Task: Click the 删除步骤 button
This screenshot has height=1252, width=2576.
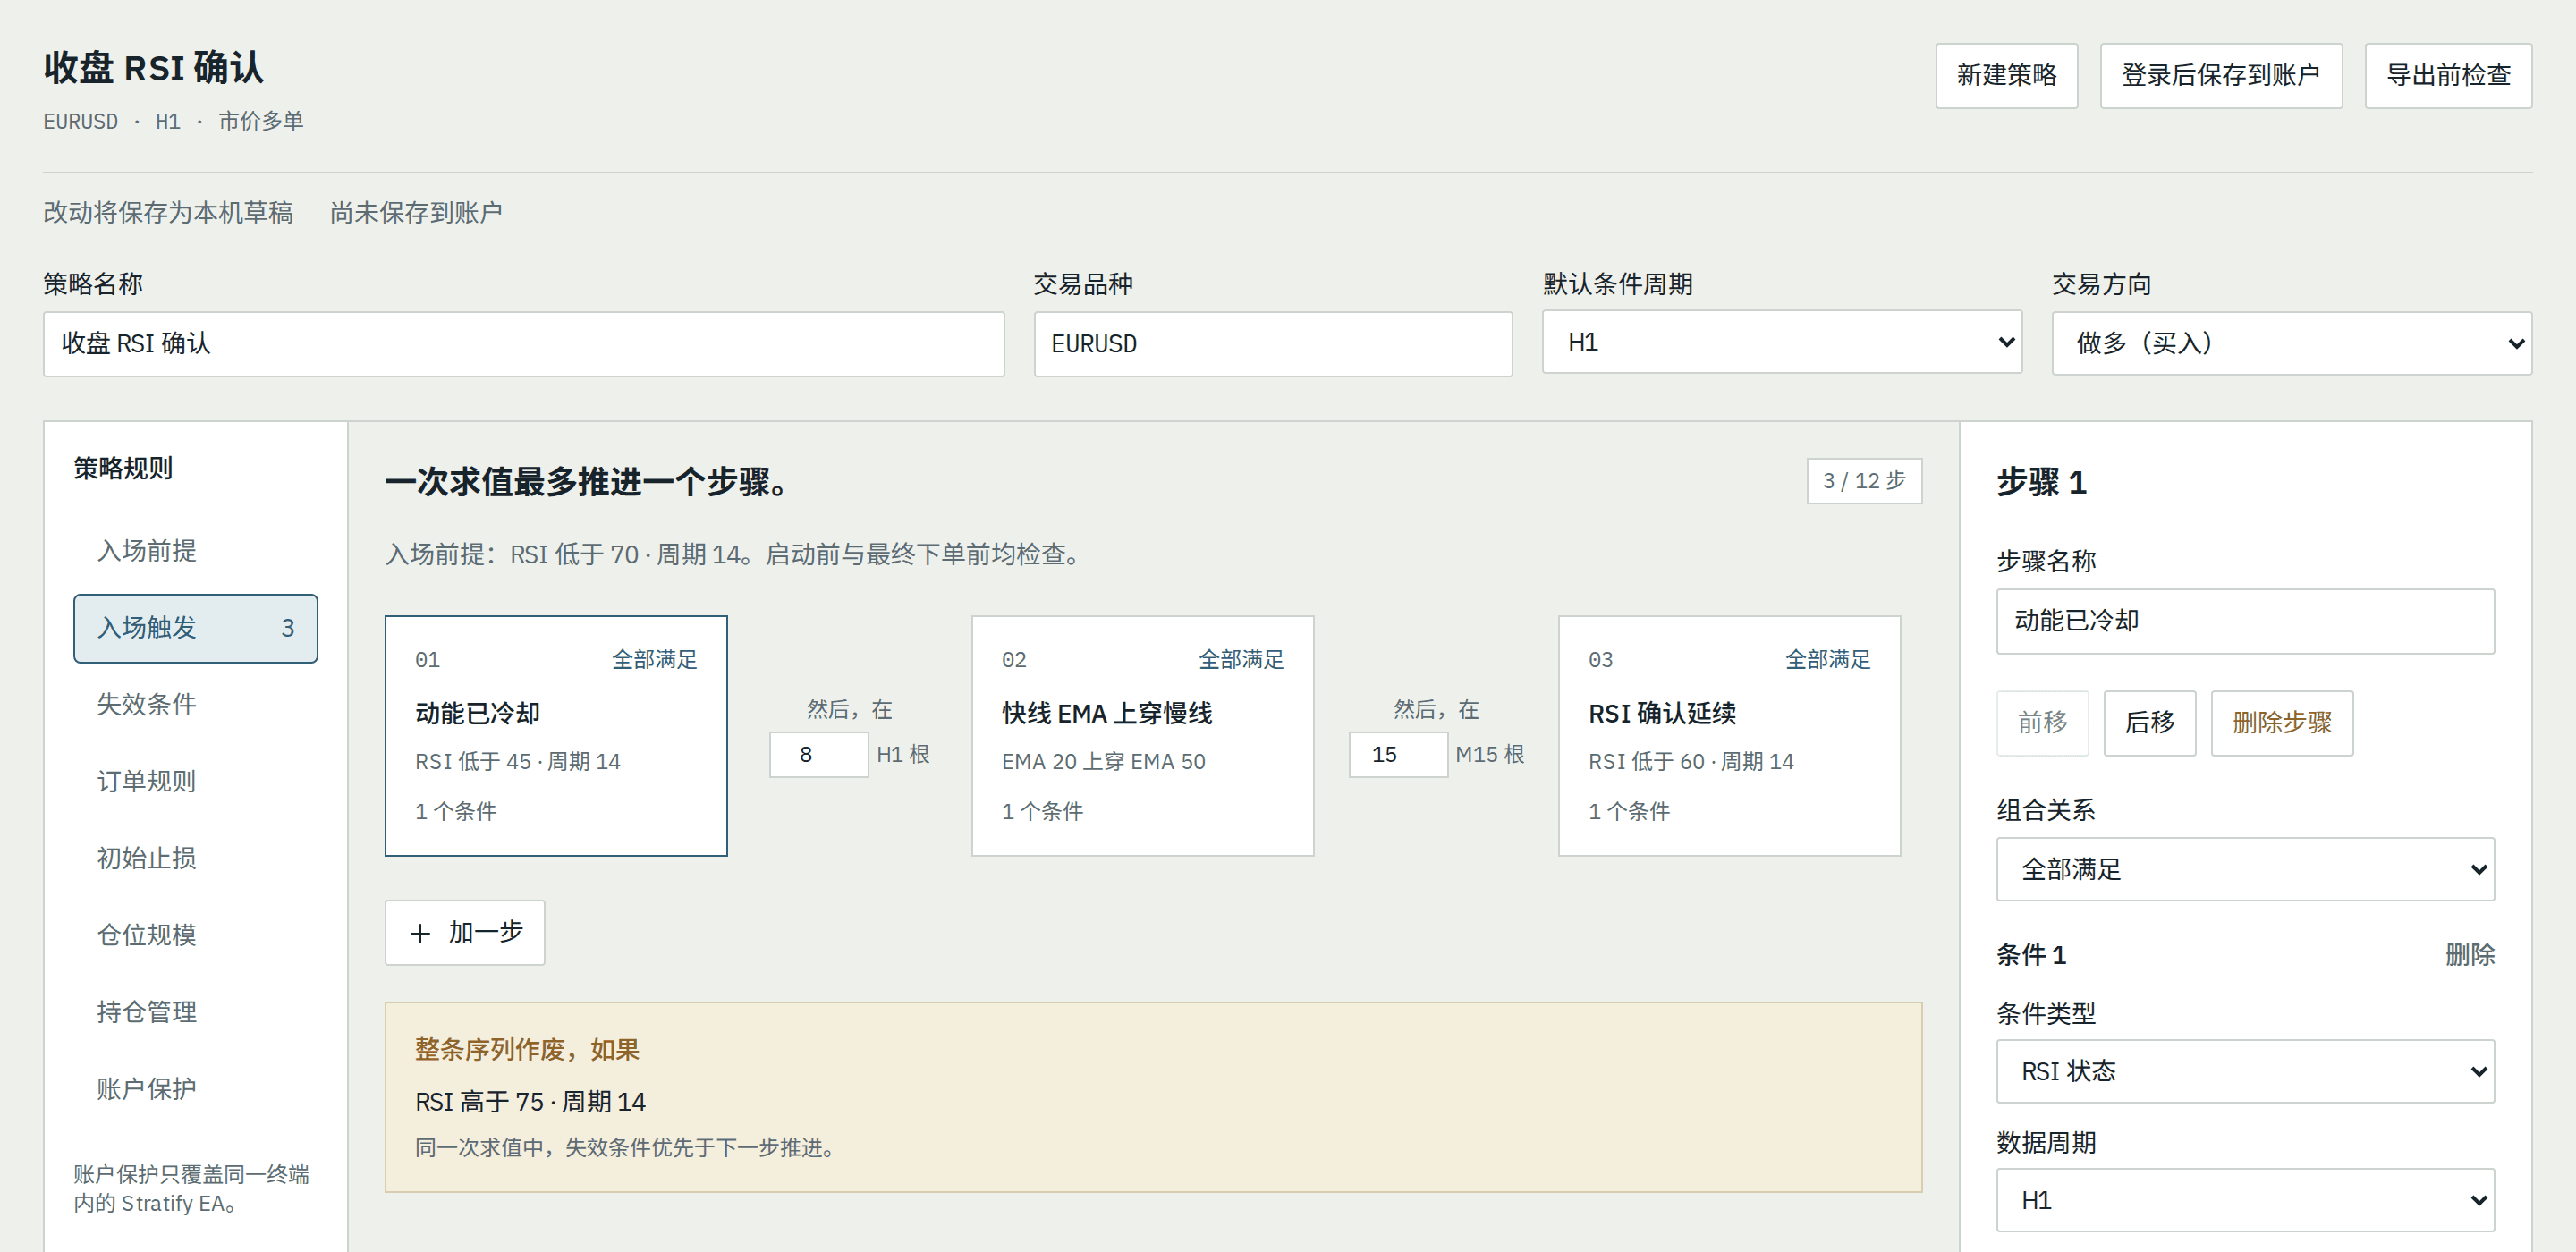Action: (2281, 723)
